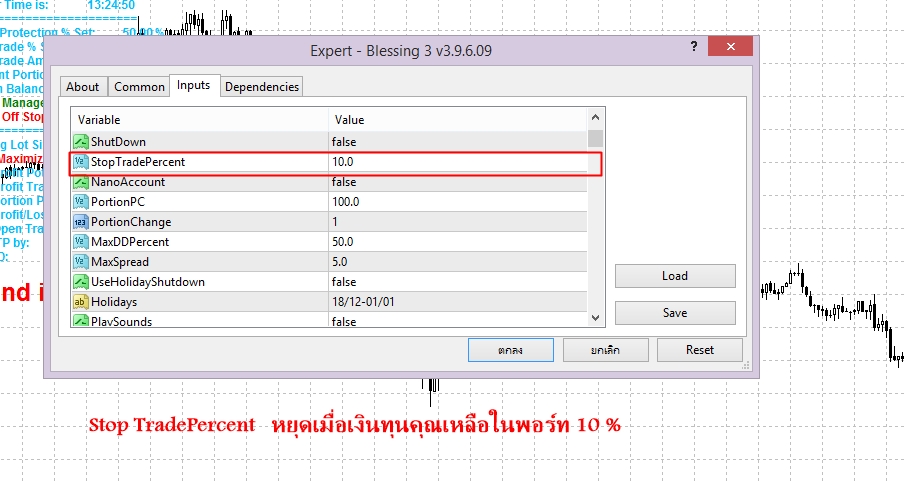
Task: Click the PortionChange integer-type icon
Action: coord(81,222)
